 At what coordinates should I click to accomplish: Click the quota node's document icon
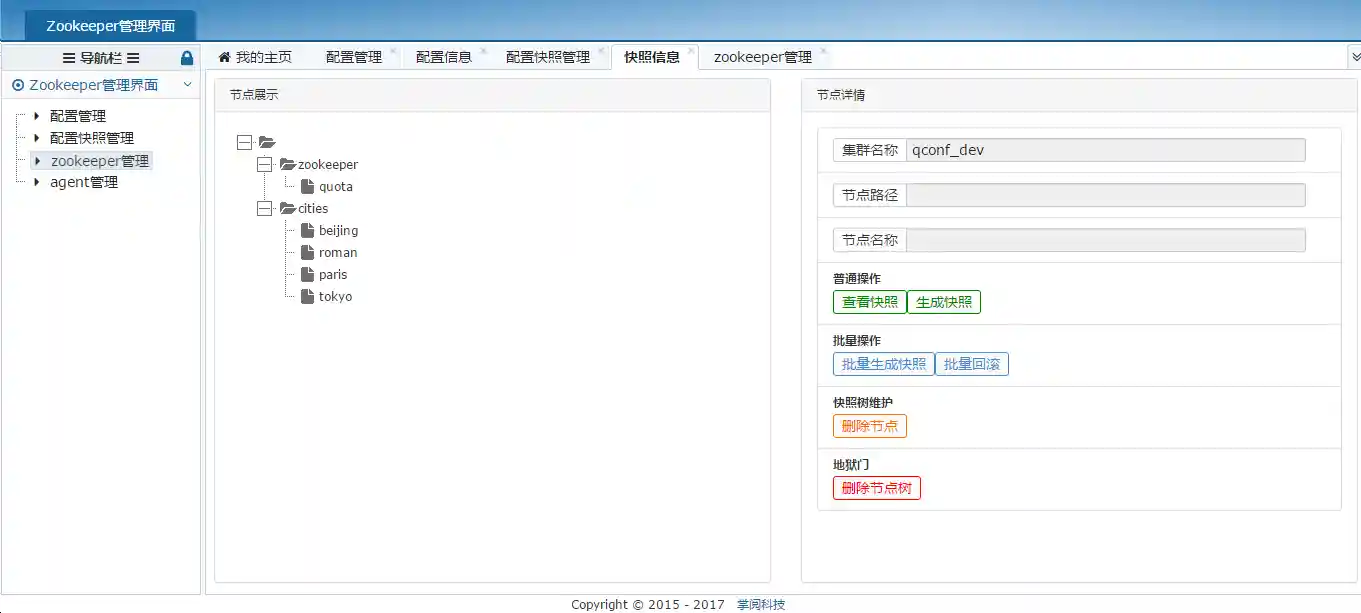coord(306,186)
